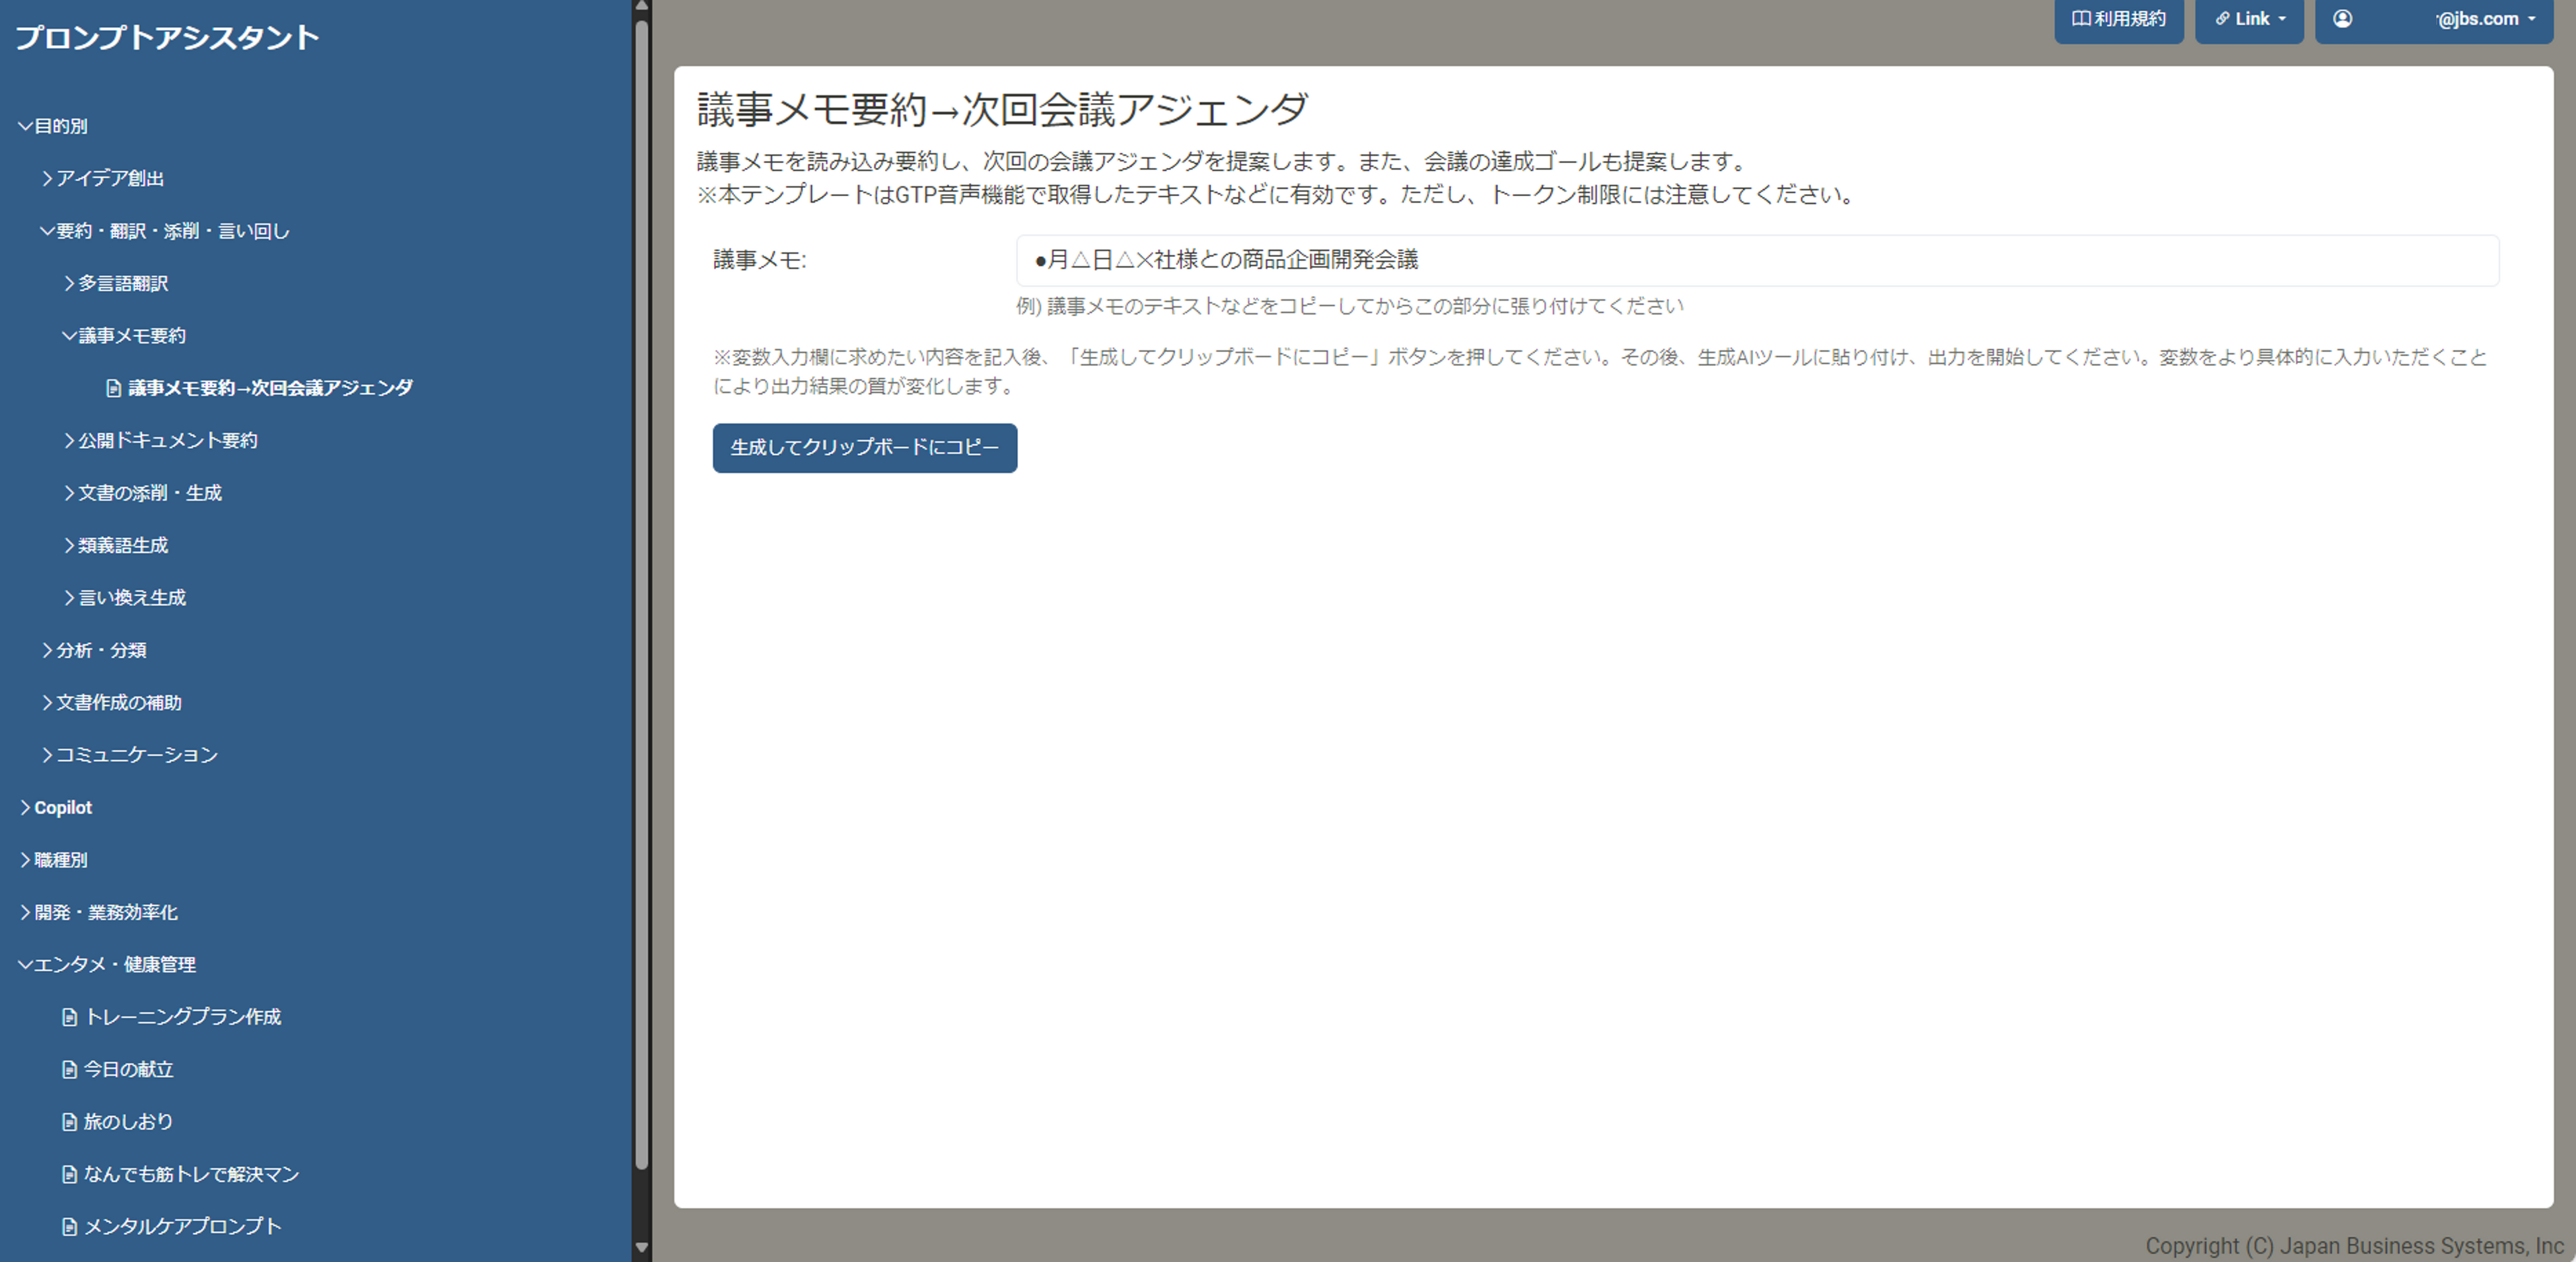
Task: Click the プロンプトアシスタント title link
Action: 167,37
